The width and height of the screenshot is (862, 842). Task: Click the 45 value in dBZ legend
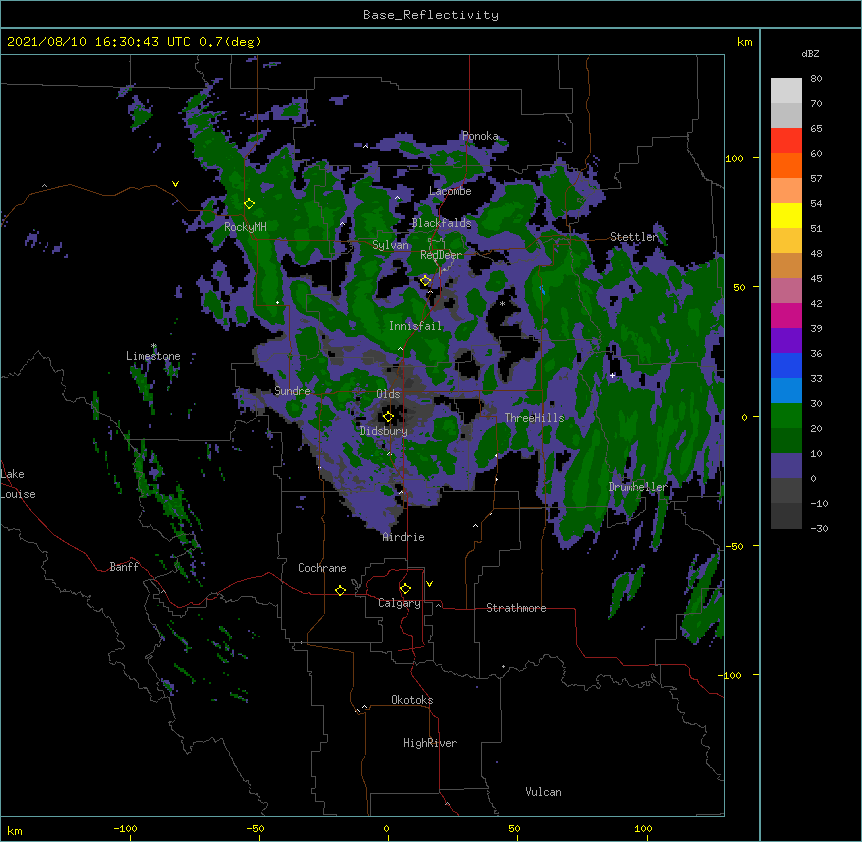[x=816, y=279]
